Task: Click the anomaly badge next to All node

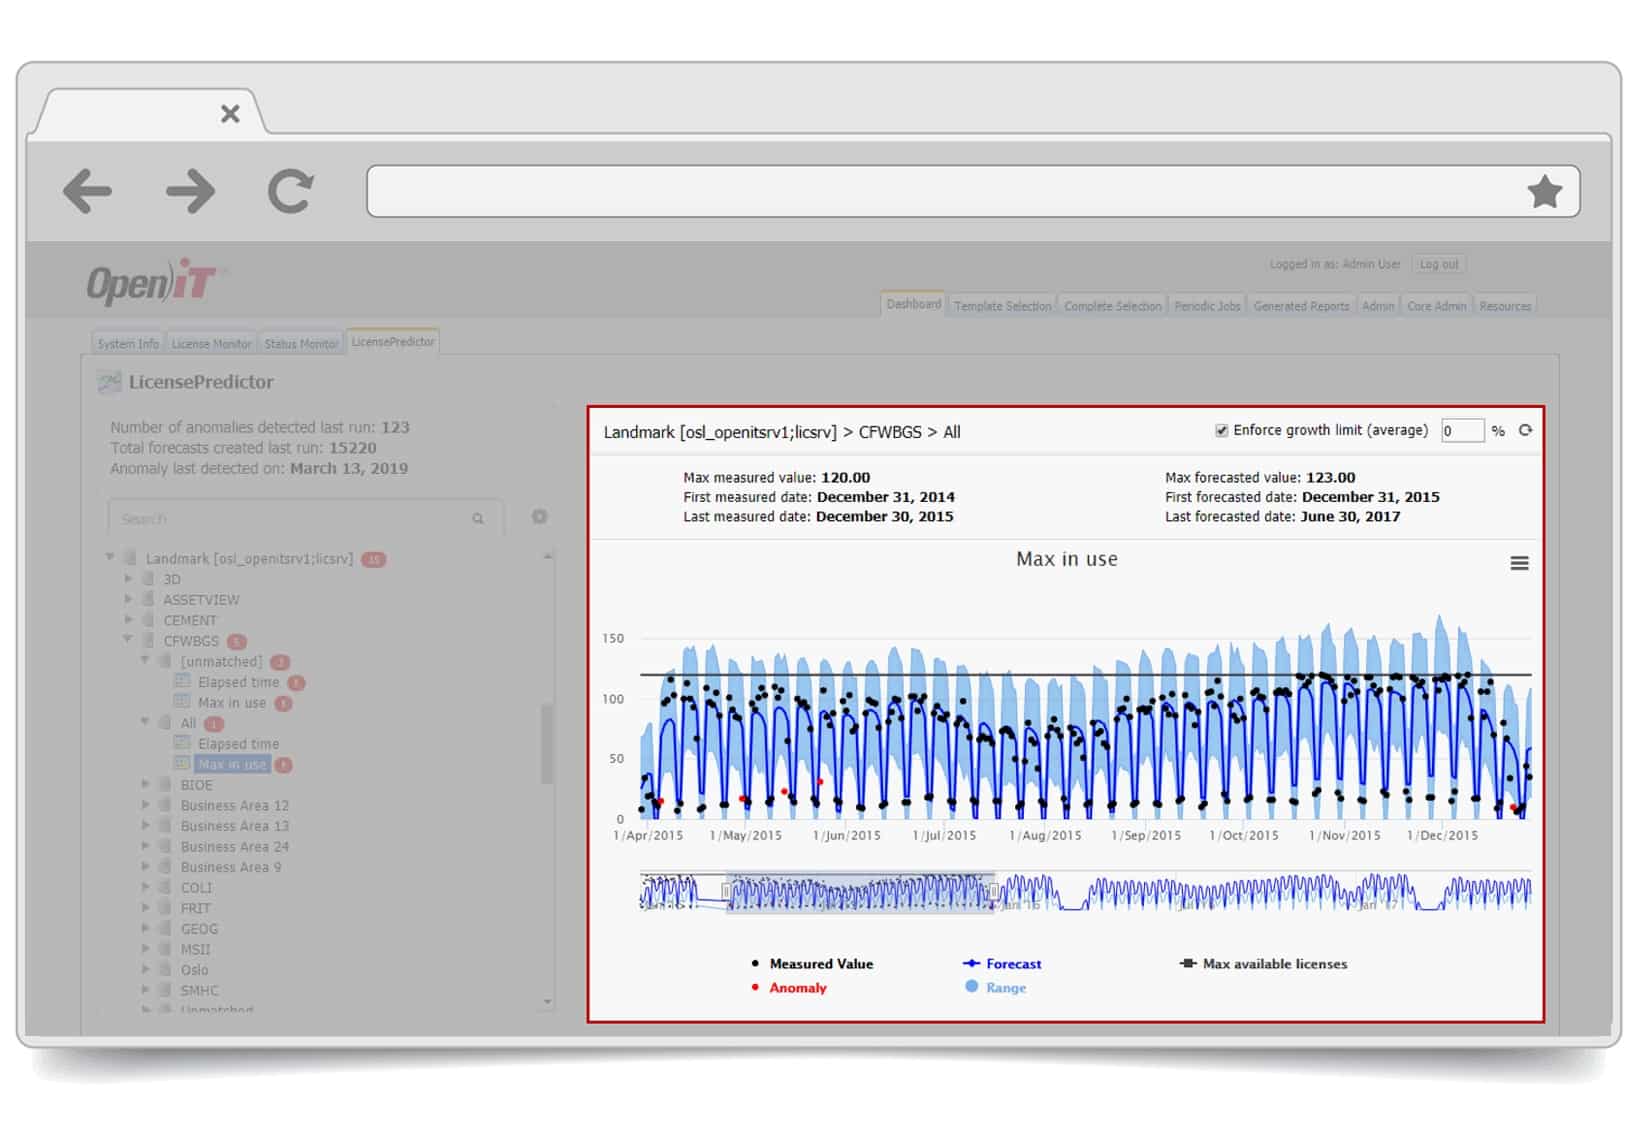Action: point(214,724)
